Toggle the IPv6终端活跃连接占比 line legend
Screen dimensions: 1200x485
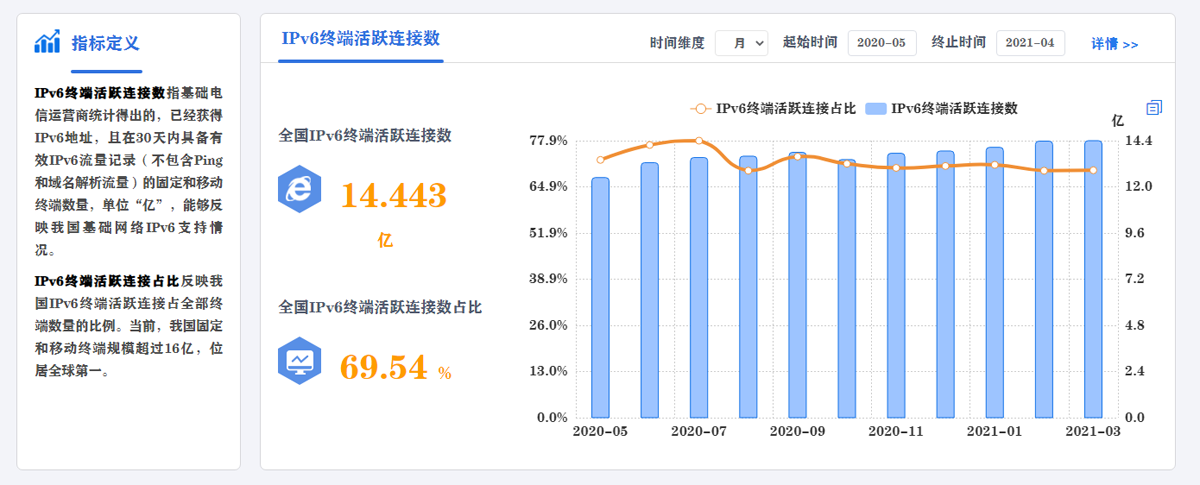point(772,108)
